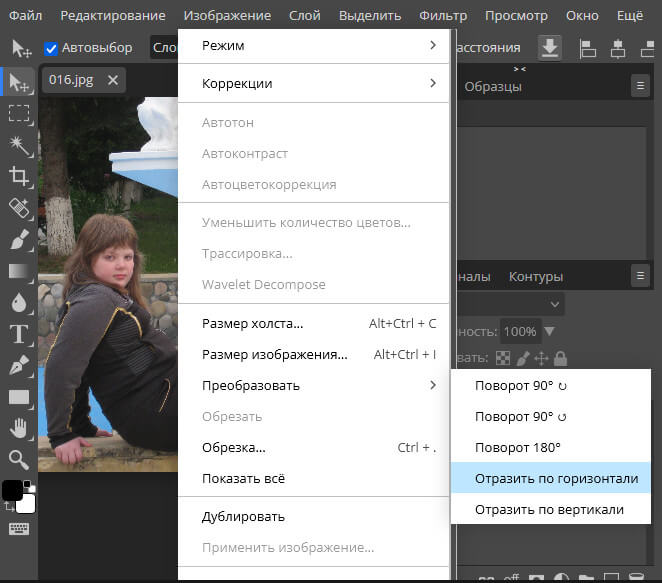Screen dimensions: 662x583
Task: Toggle the lock all padlock icon
Action: tap(561, 357)
